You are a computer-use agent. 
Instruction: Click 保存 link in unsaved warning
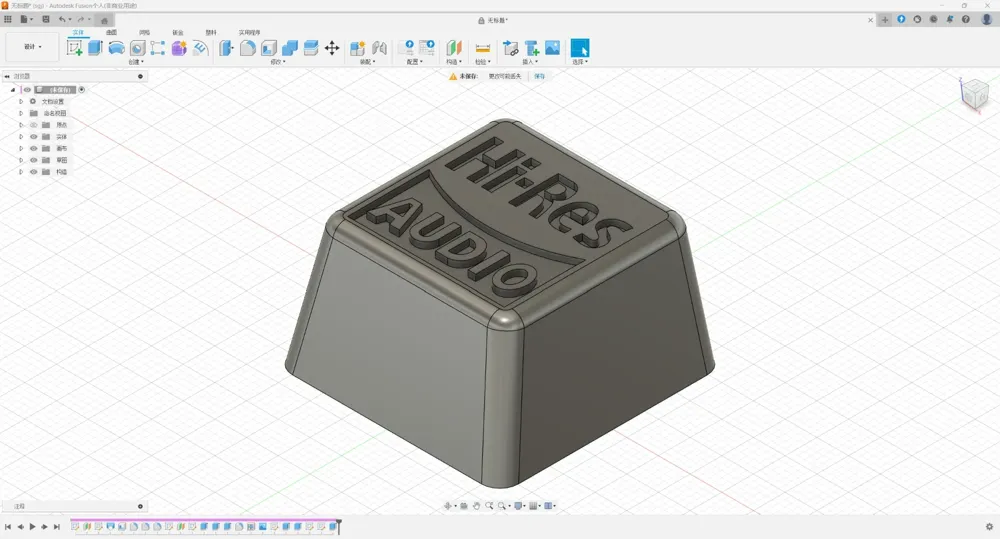[540, 76]
